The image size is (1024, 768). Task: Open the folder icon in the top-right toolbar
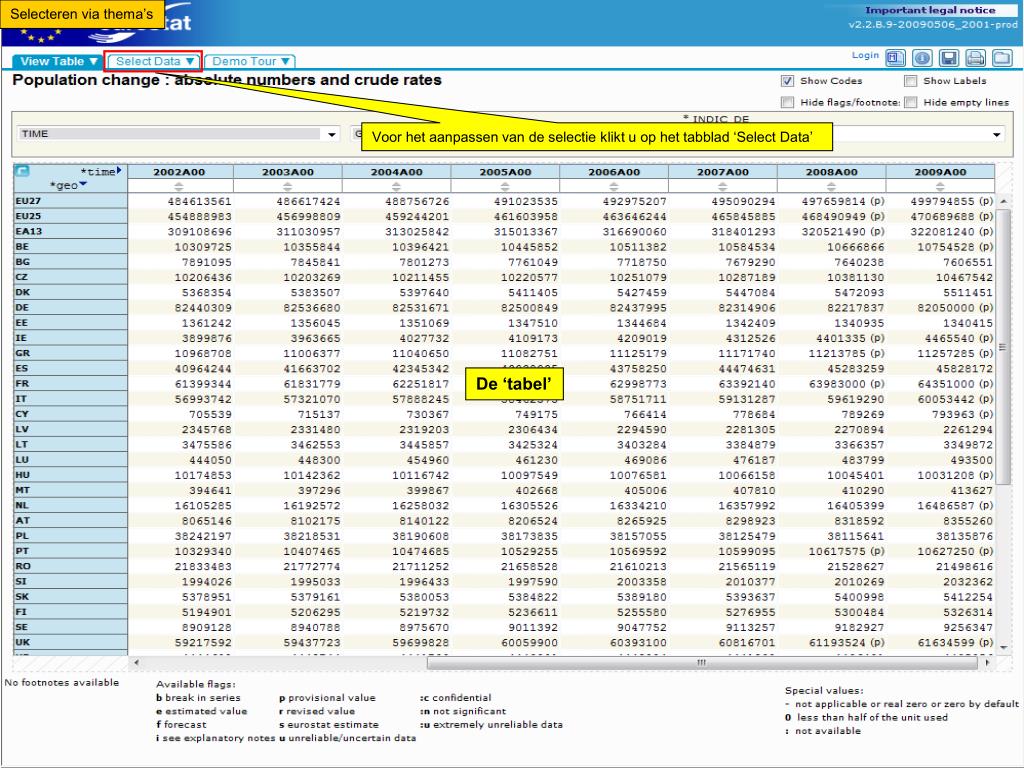[1001, 58]
